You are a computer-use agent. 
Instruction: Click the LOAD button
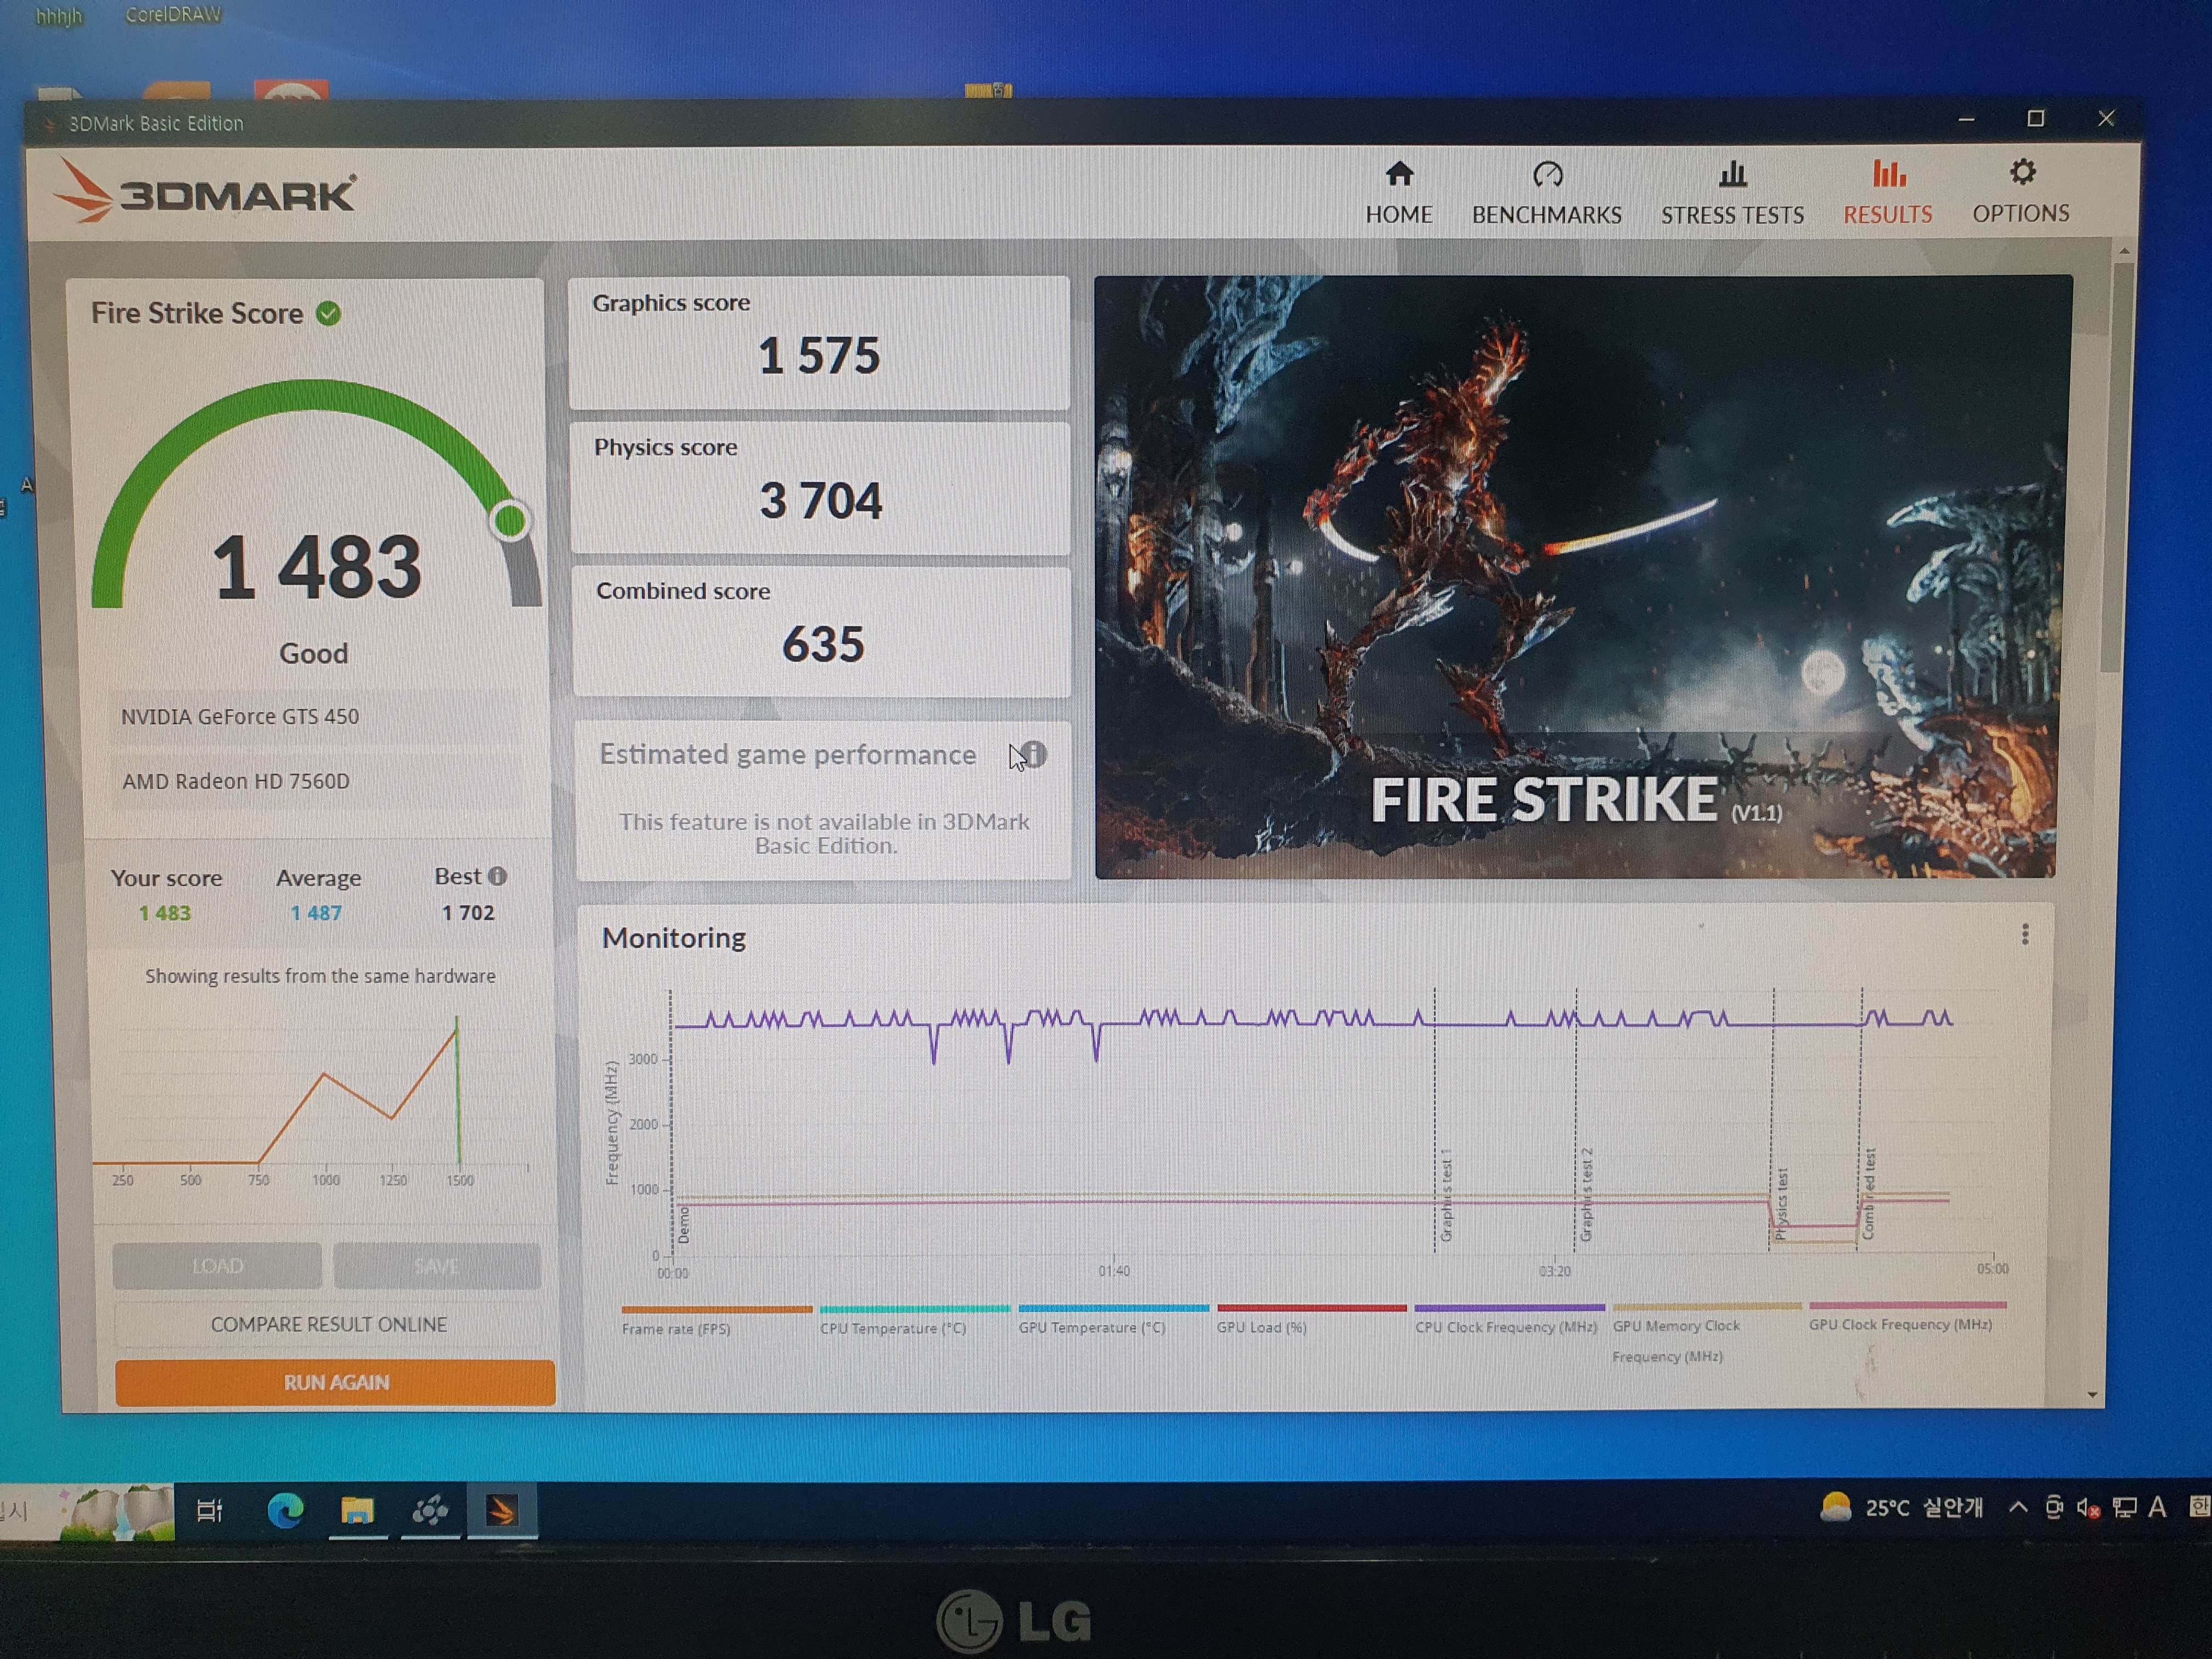click(x=217, y=1266)
